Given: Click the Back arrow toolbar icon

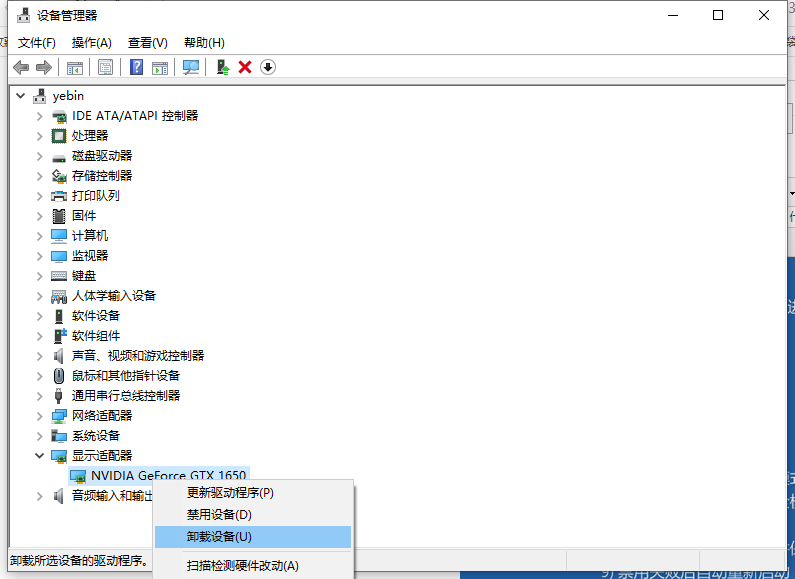Looking at the screenshot, I should [x=21, y=67].
